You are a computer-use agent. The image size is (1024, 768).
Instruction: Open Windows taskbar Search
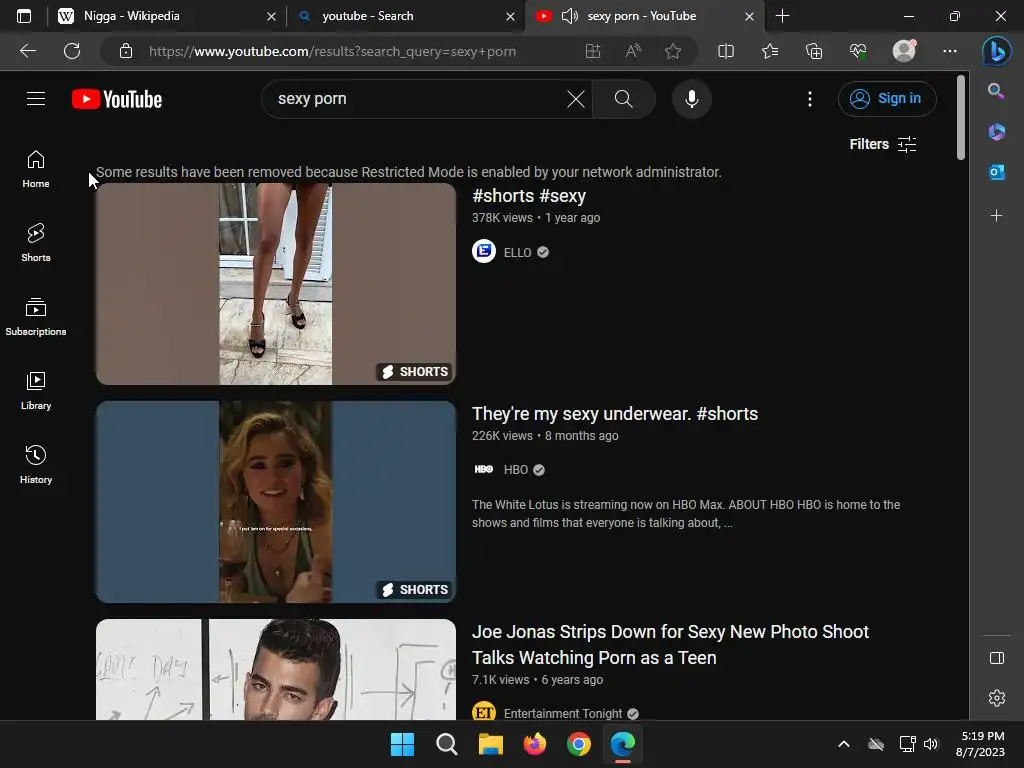click(447, 744)
